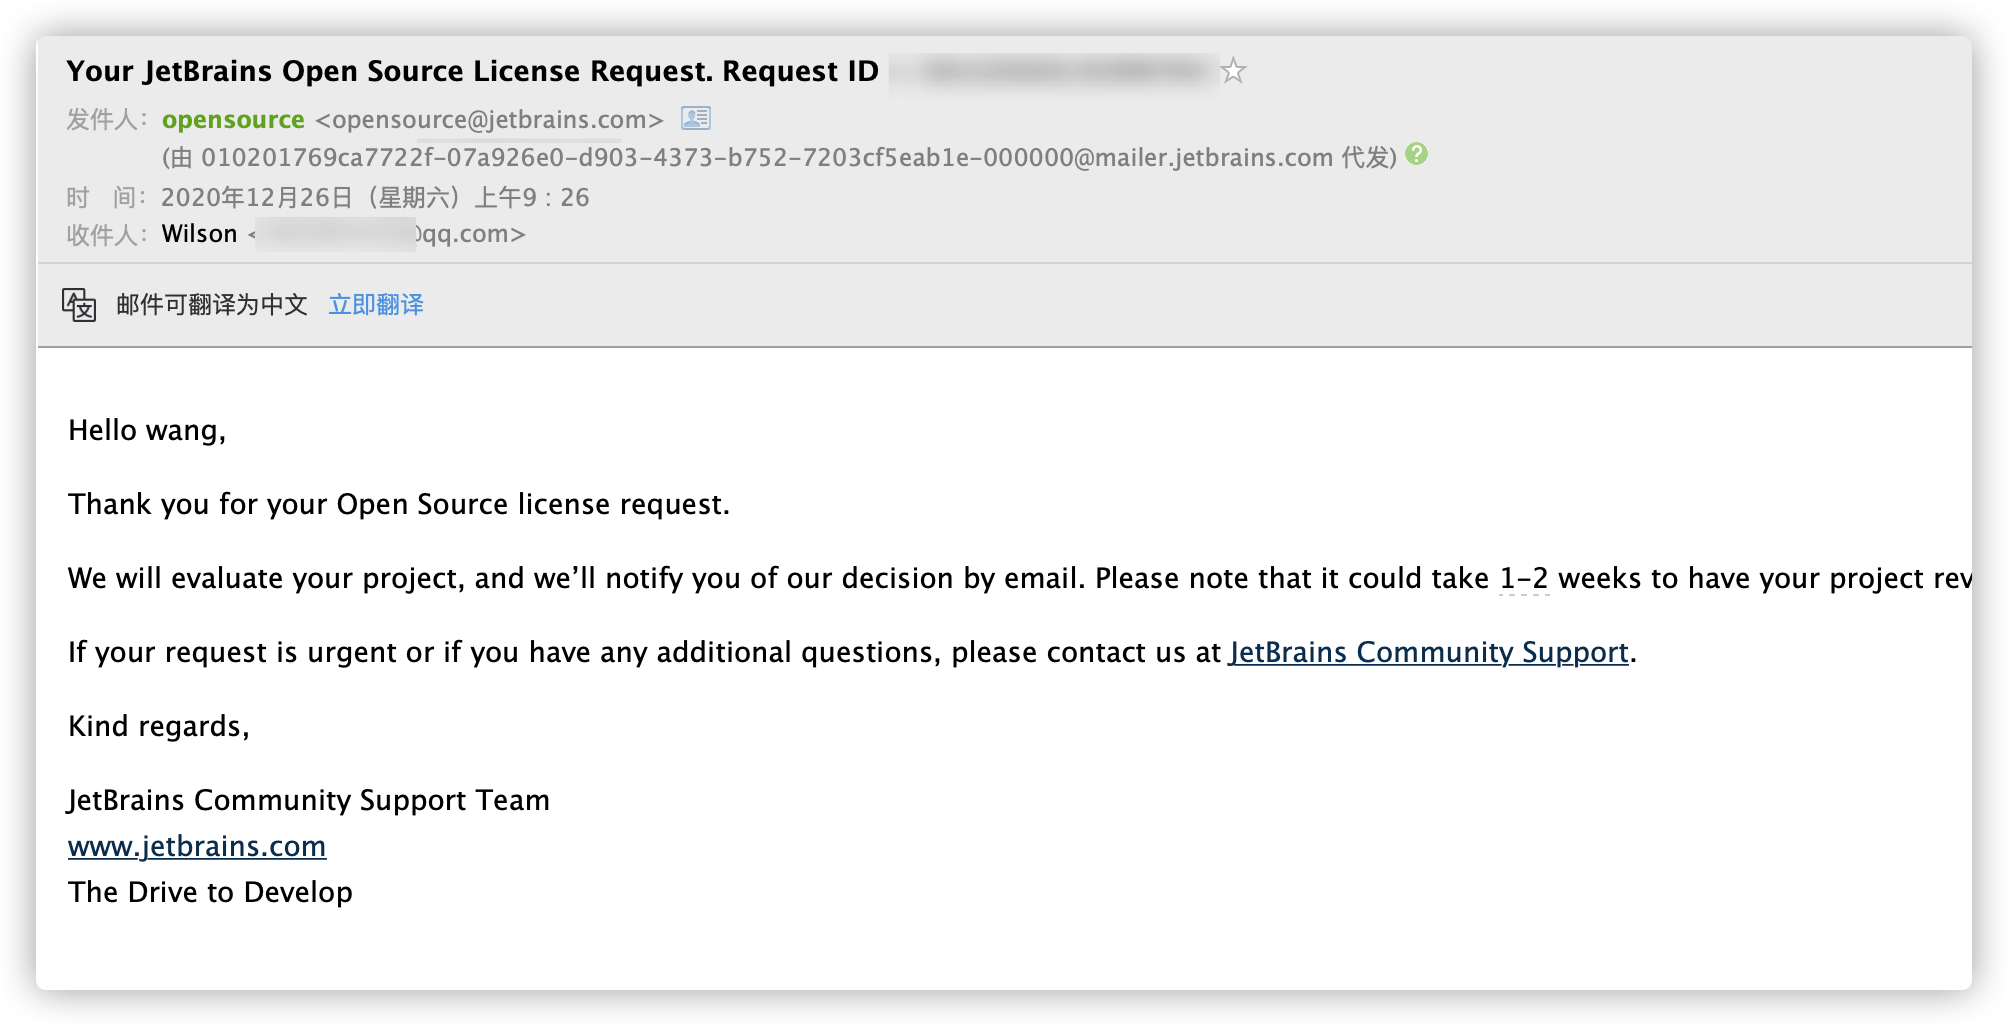
Task: Click the "Hello wang," greeting line
Action: (x=147, y=430)
